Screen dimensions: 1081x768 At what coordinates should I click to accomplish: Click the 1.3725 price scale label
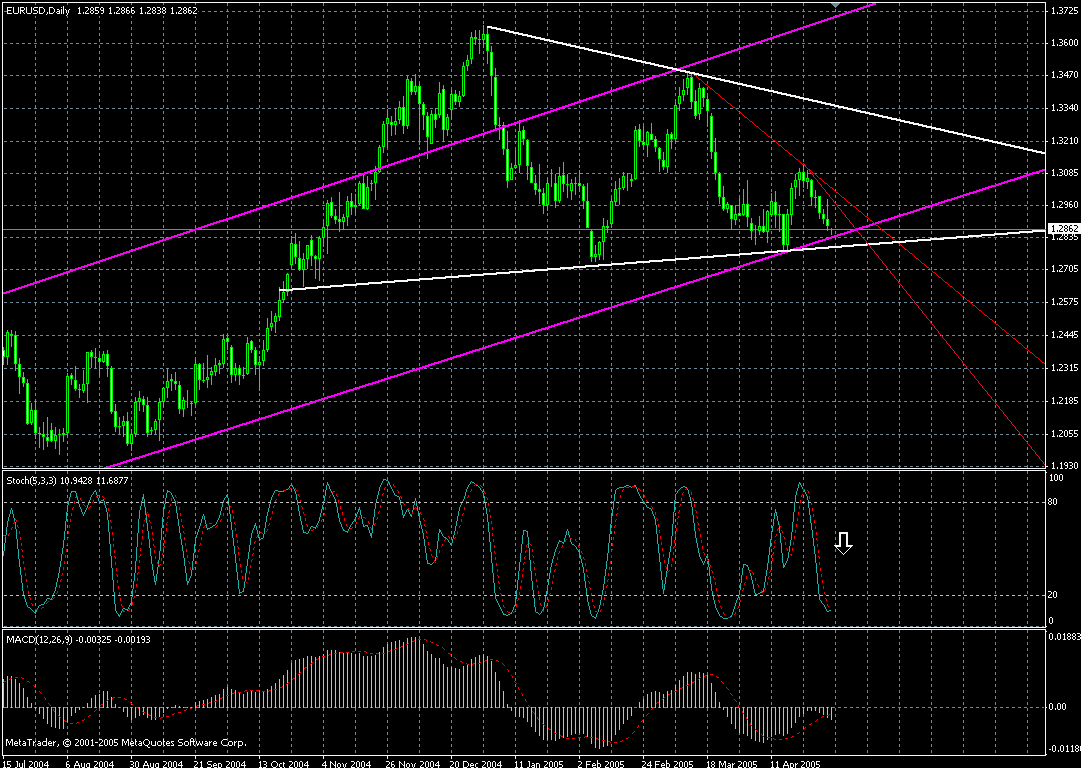(1062, 10)
